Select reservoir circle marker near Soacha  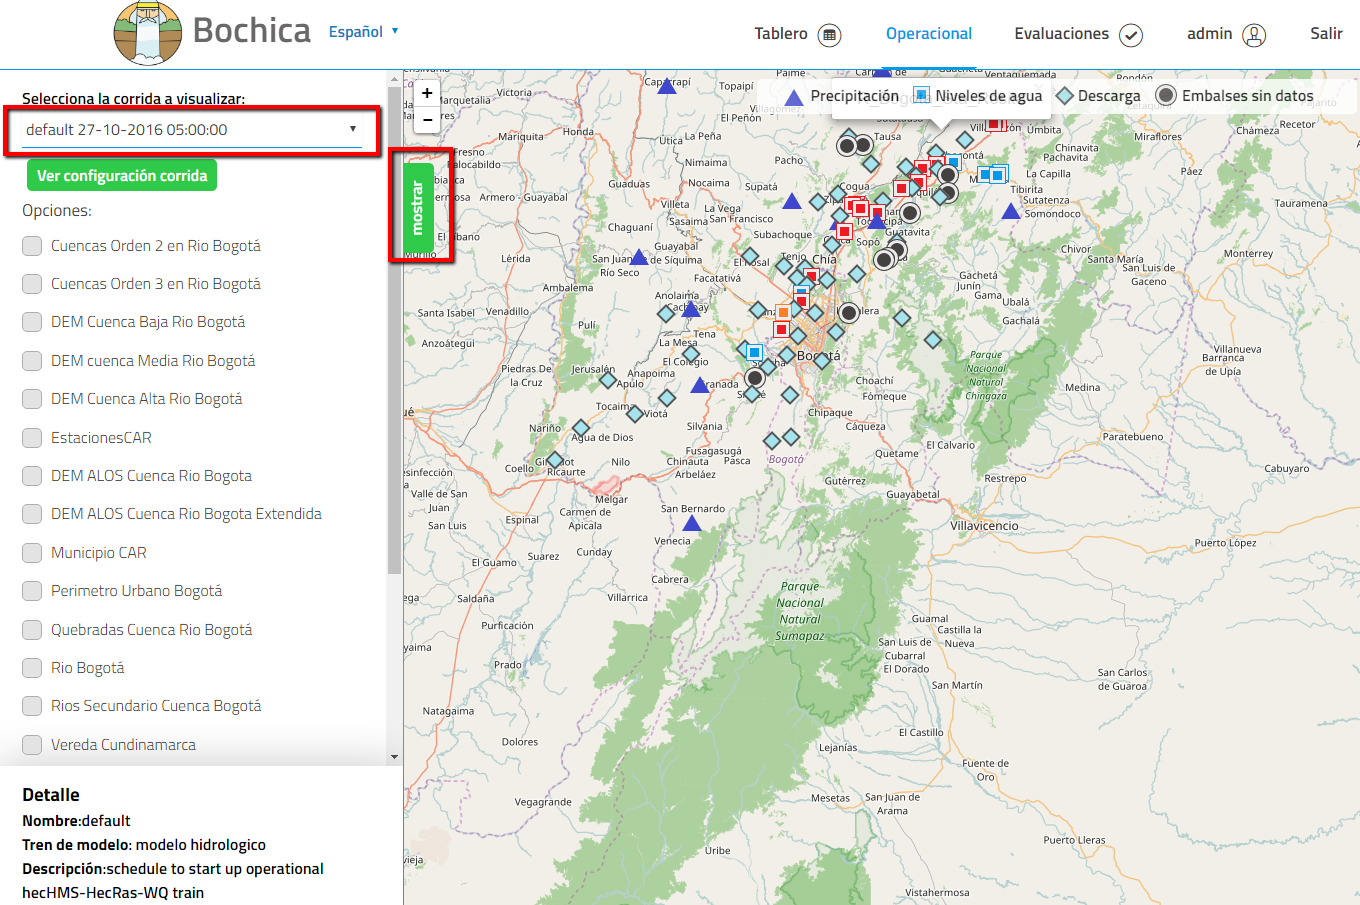click(x=756, y=378)
